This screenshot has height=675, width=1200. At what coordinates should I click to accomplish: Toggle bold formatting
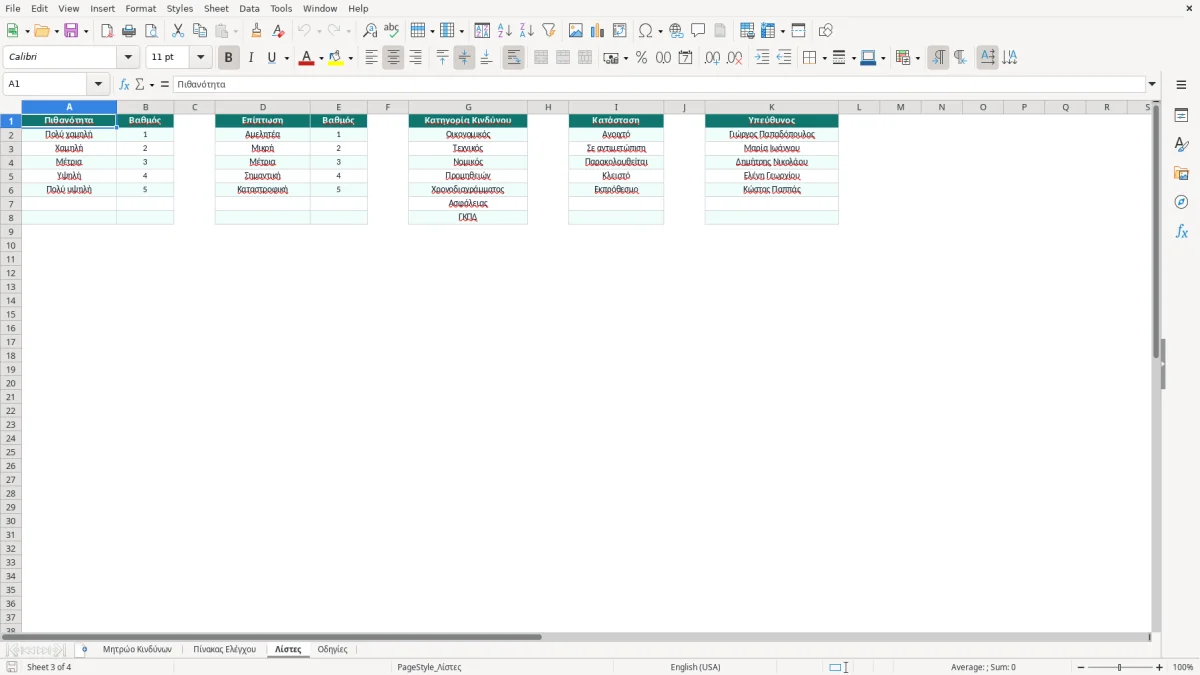[x=229, y=58]
